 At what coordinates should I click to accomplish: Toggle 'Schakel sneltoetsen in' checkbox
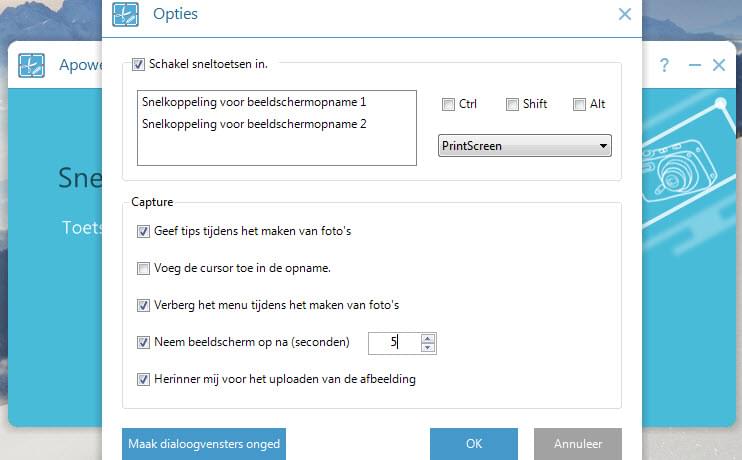coord(138,64)
